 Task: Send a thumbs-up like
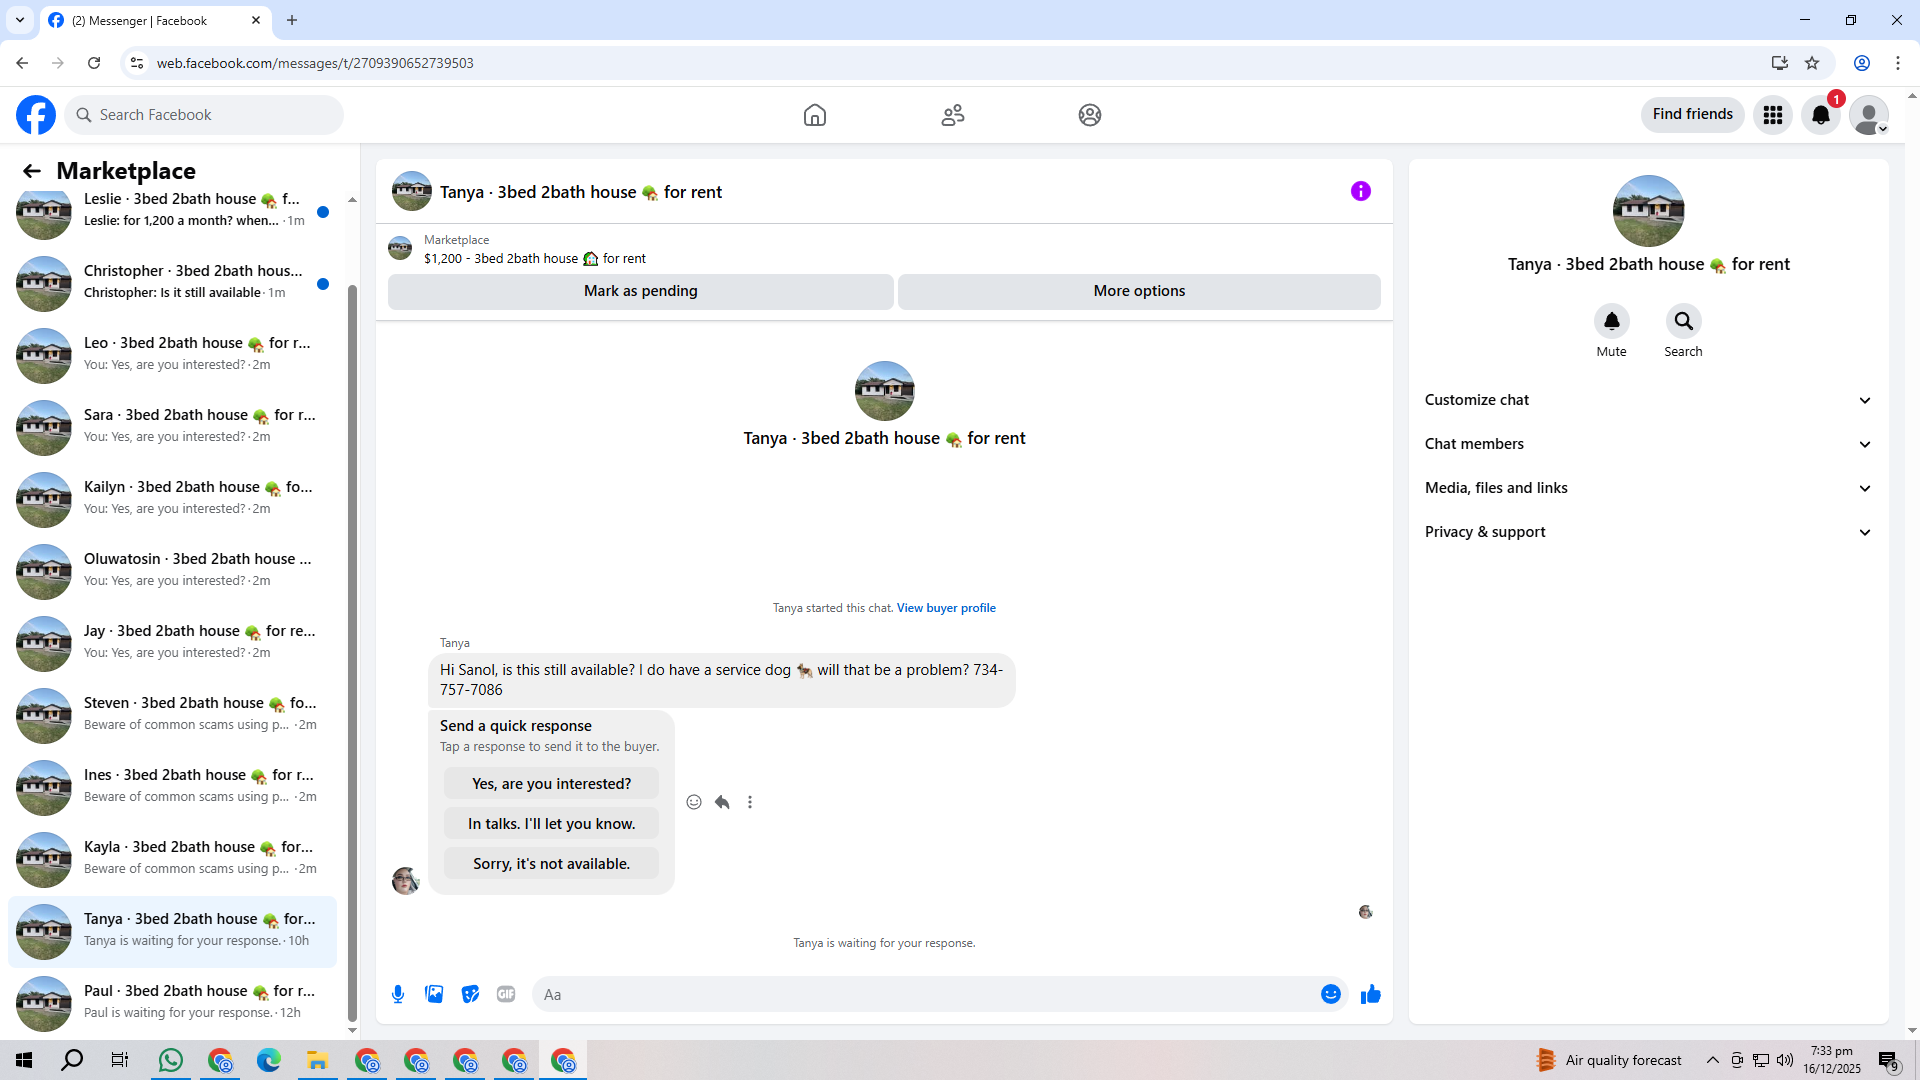pos(1371,994)
